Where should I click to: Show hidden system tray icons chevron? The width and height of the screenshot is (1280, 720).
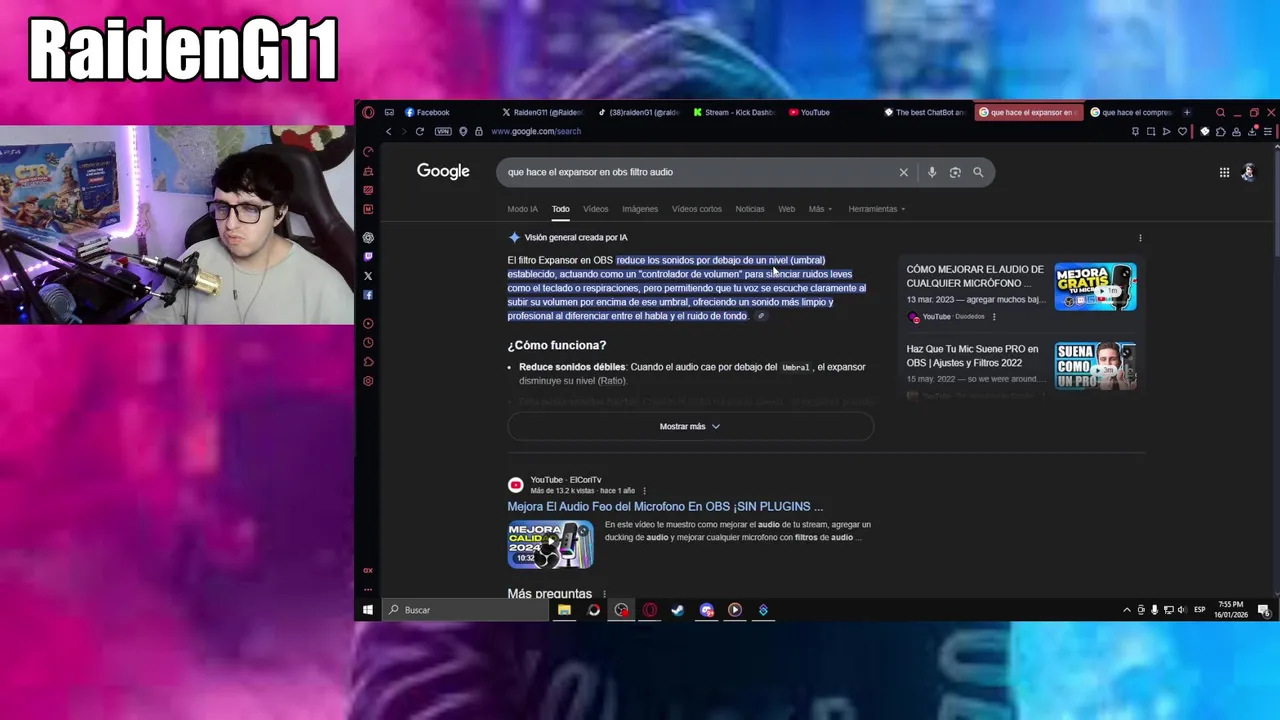coord(1127,610)
